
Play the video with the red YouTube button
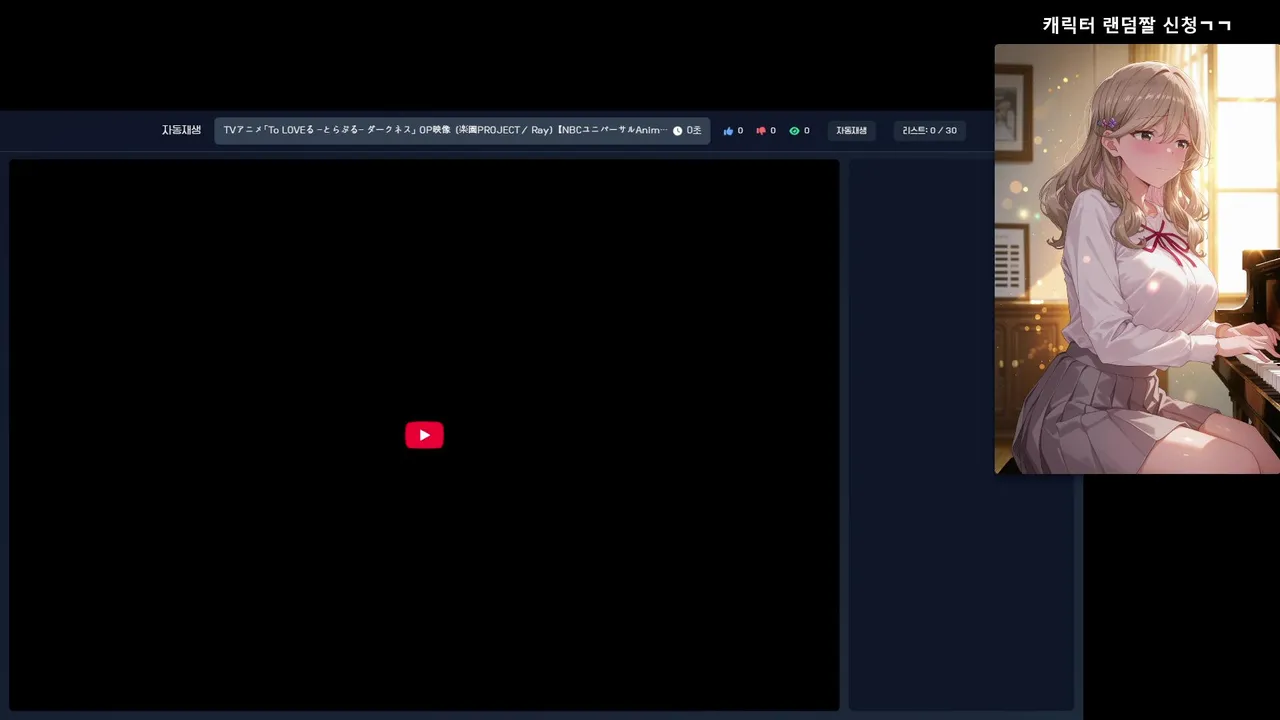(x=424, y=435)
